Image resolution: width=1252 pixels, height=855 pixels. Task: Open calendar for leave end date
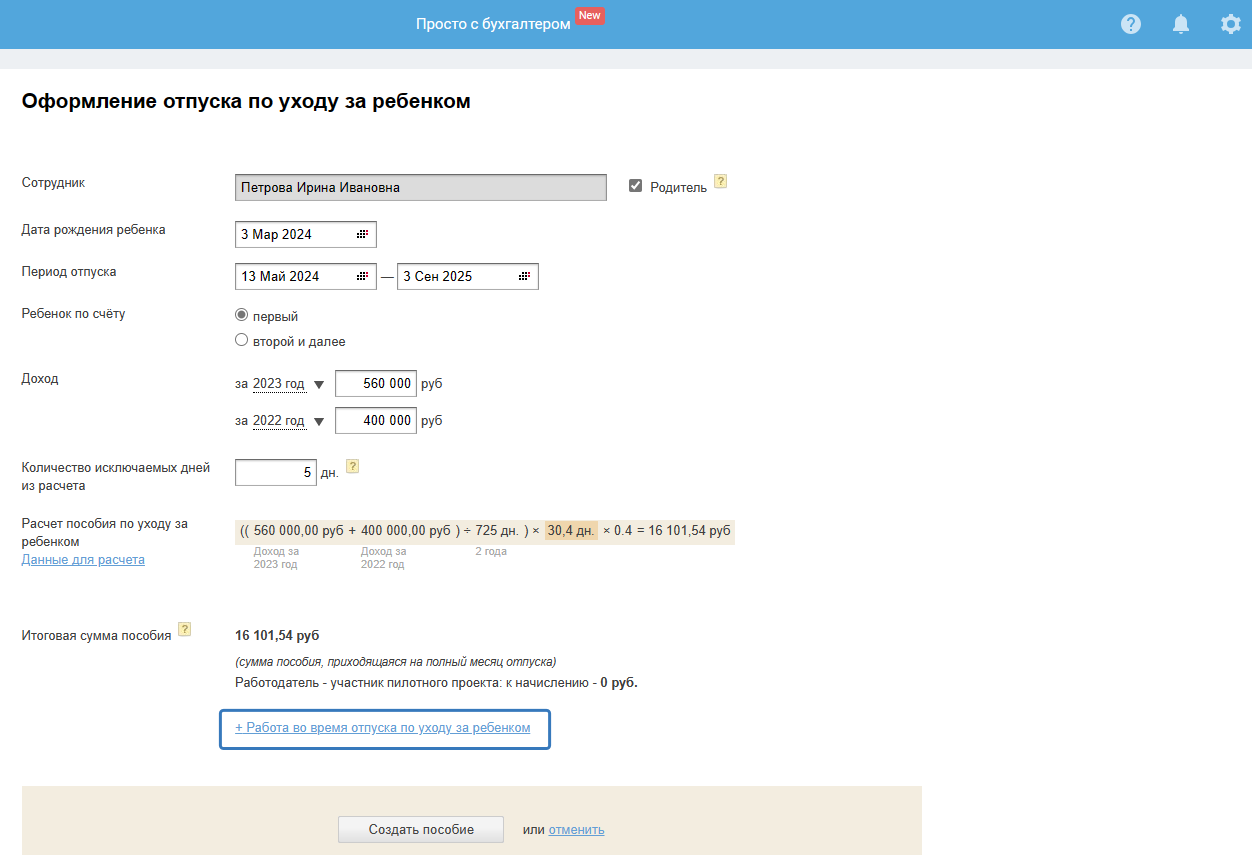[x=524, y=277]
